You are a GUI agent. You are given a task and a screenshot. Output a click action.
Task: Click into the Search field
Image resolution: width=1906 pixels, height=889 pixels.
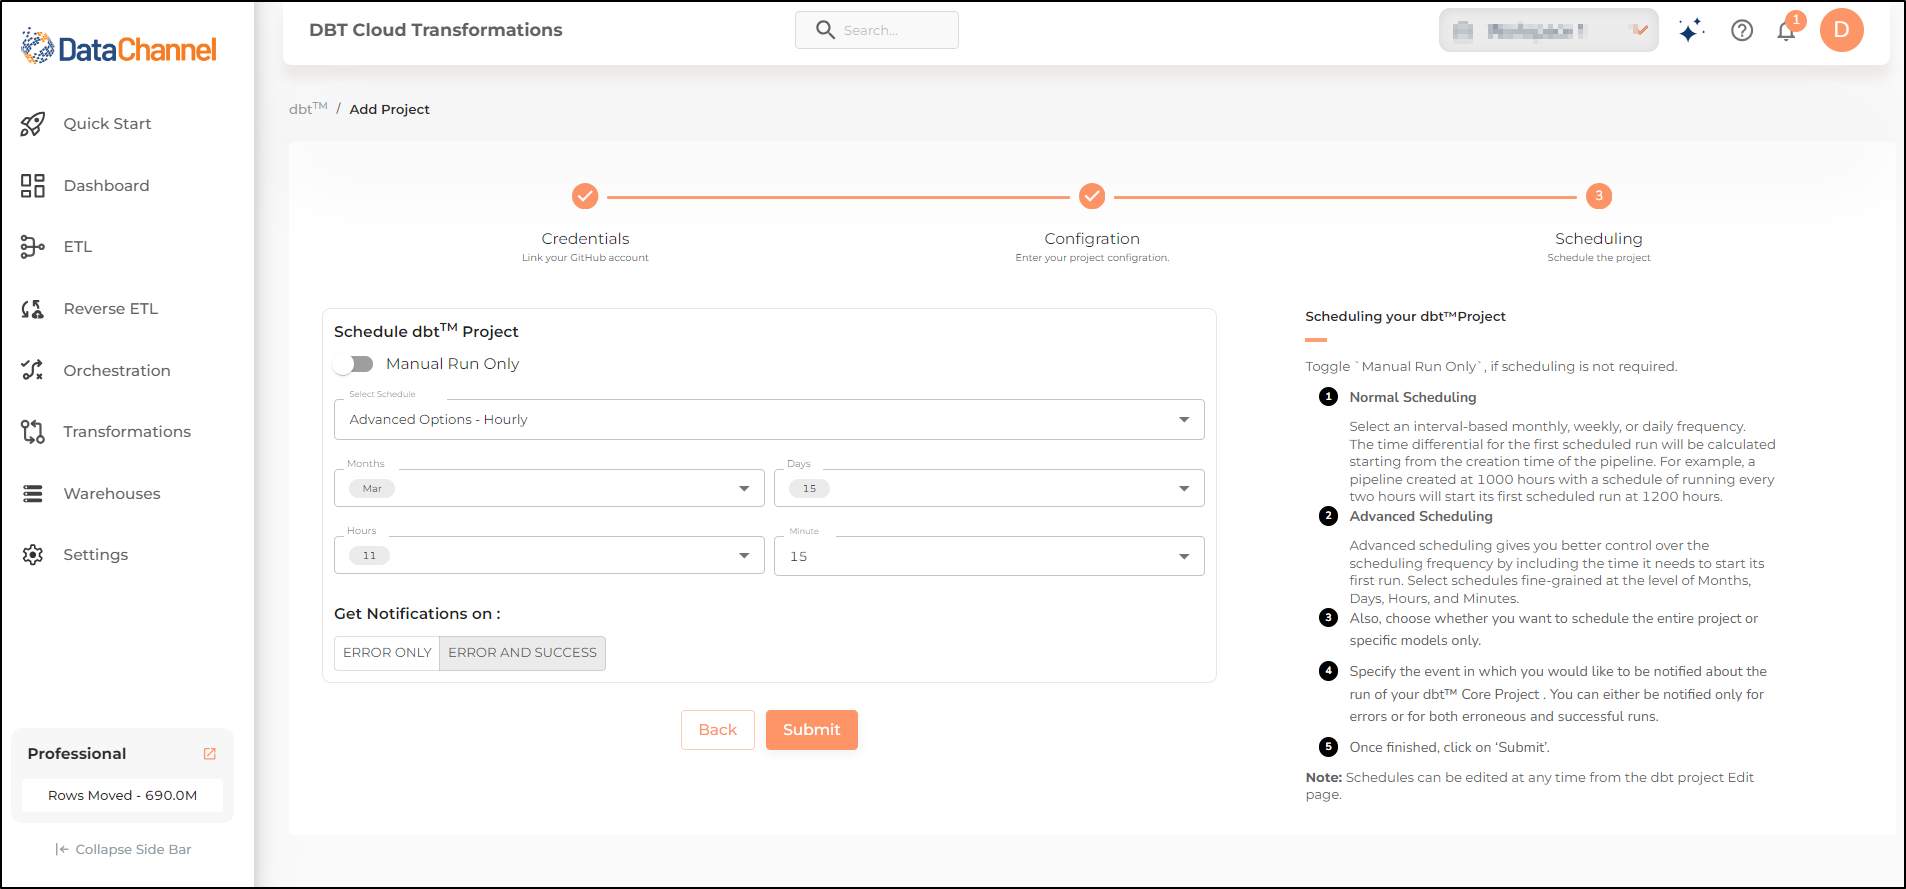click(877, 30)
